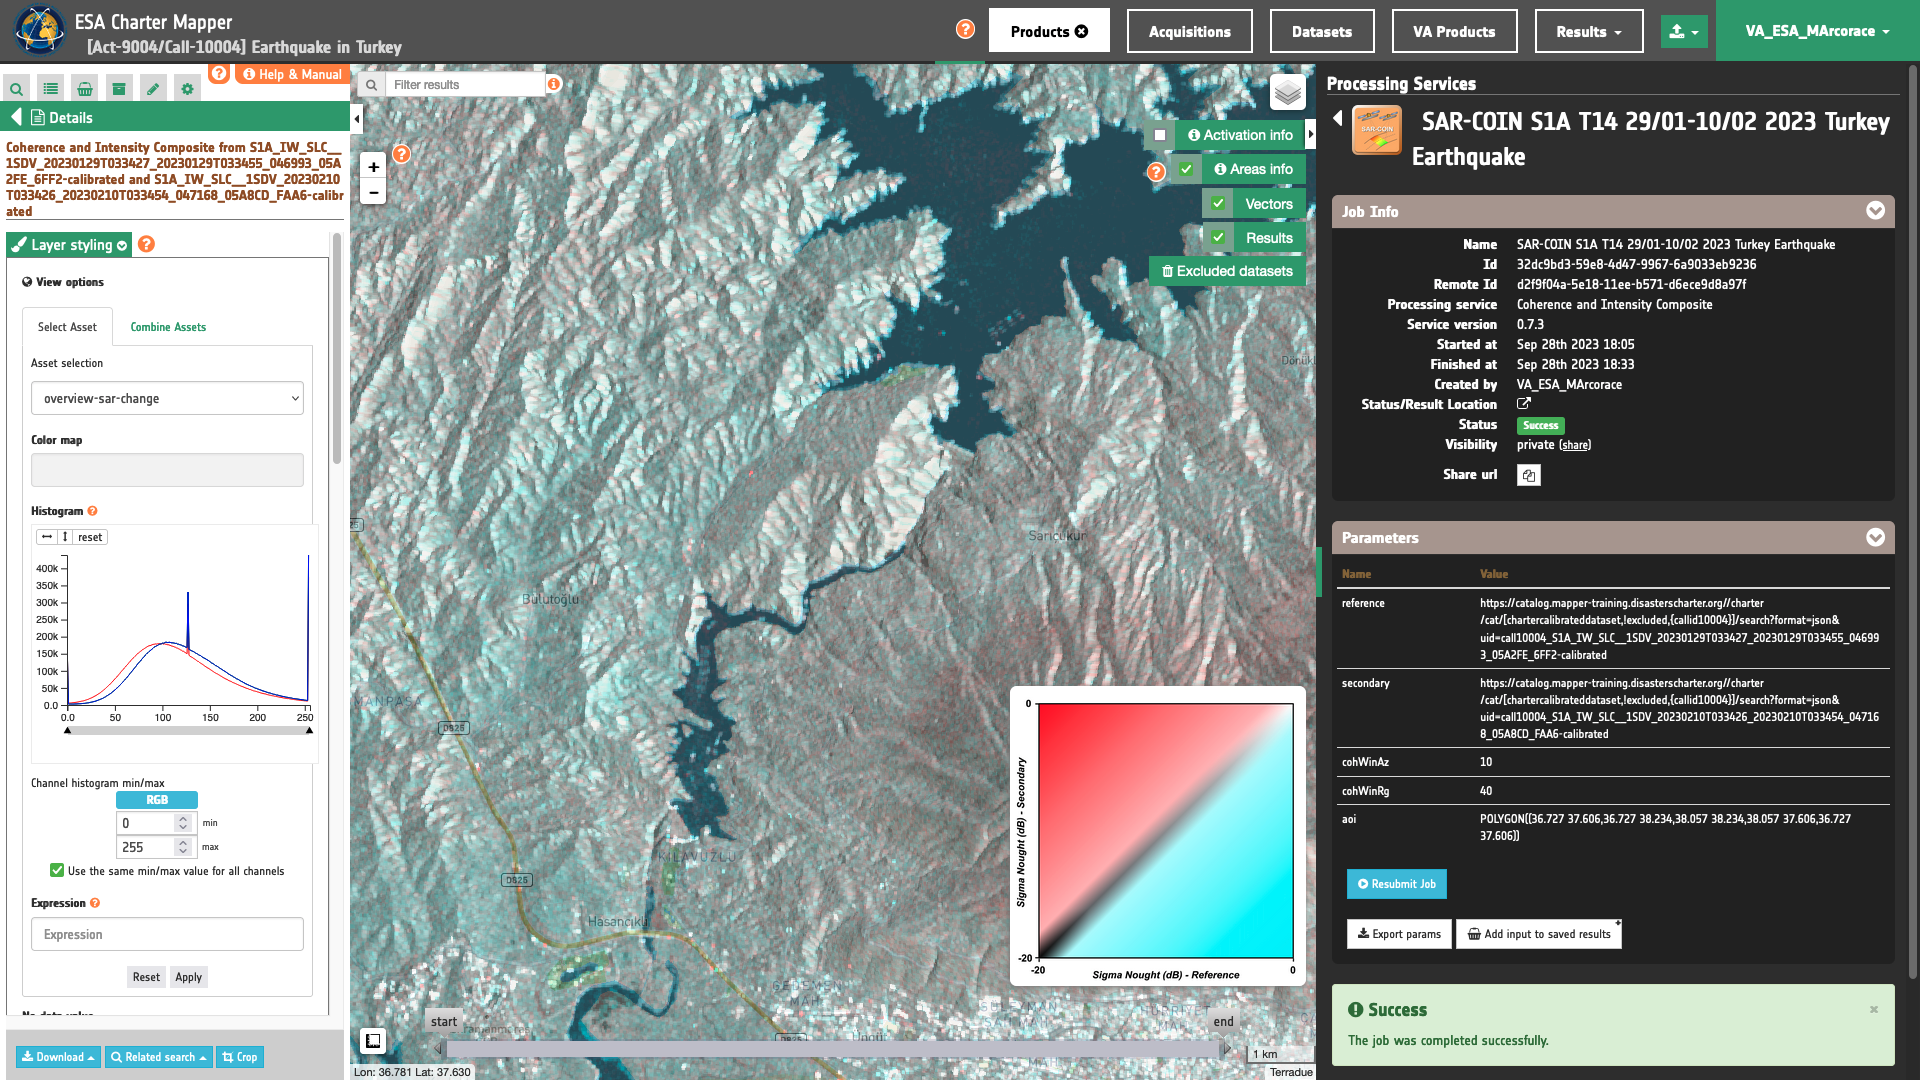
Task: Open the Acquisitions tab
Action: tap(1189, 31)
